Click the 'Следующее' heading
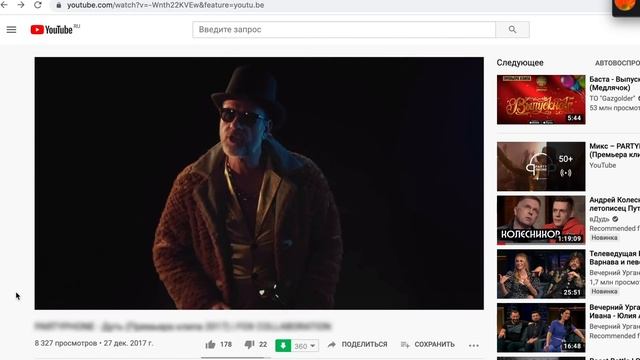 point(520,63)
